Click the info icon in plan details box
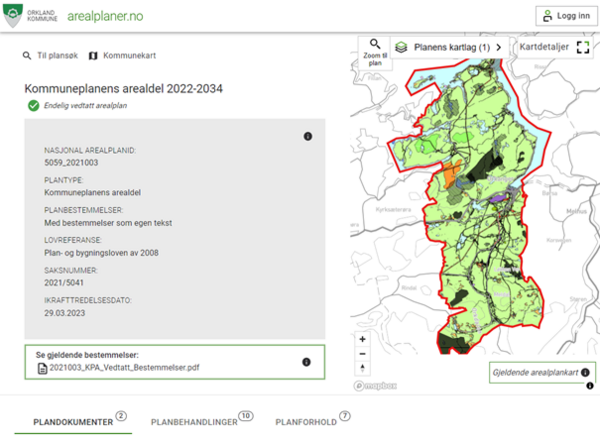 [x=308, y=136]
